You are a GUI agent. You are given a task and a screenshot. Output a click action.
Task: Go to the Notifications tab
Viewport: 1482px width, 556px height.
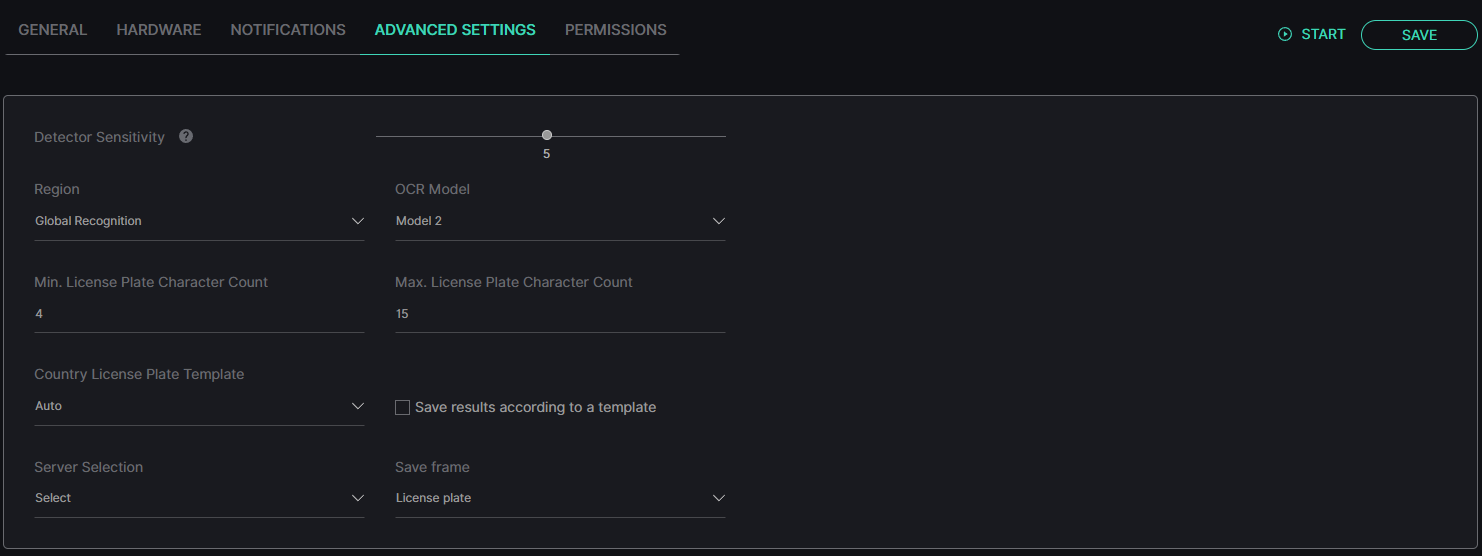(288, 30)
